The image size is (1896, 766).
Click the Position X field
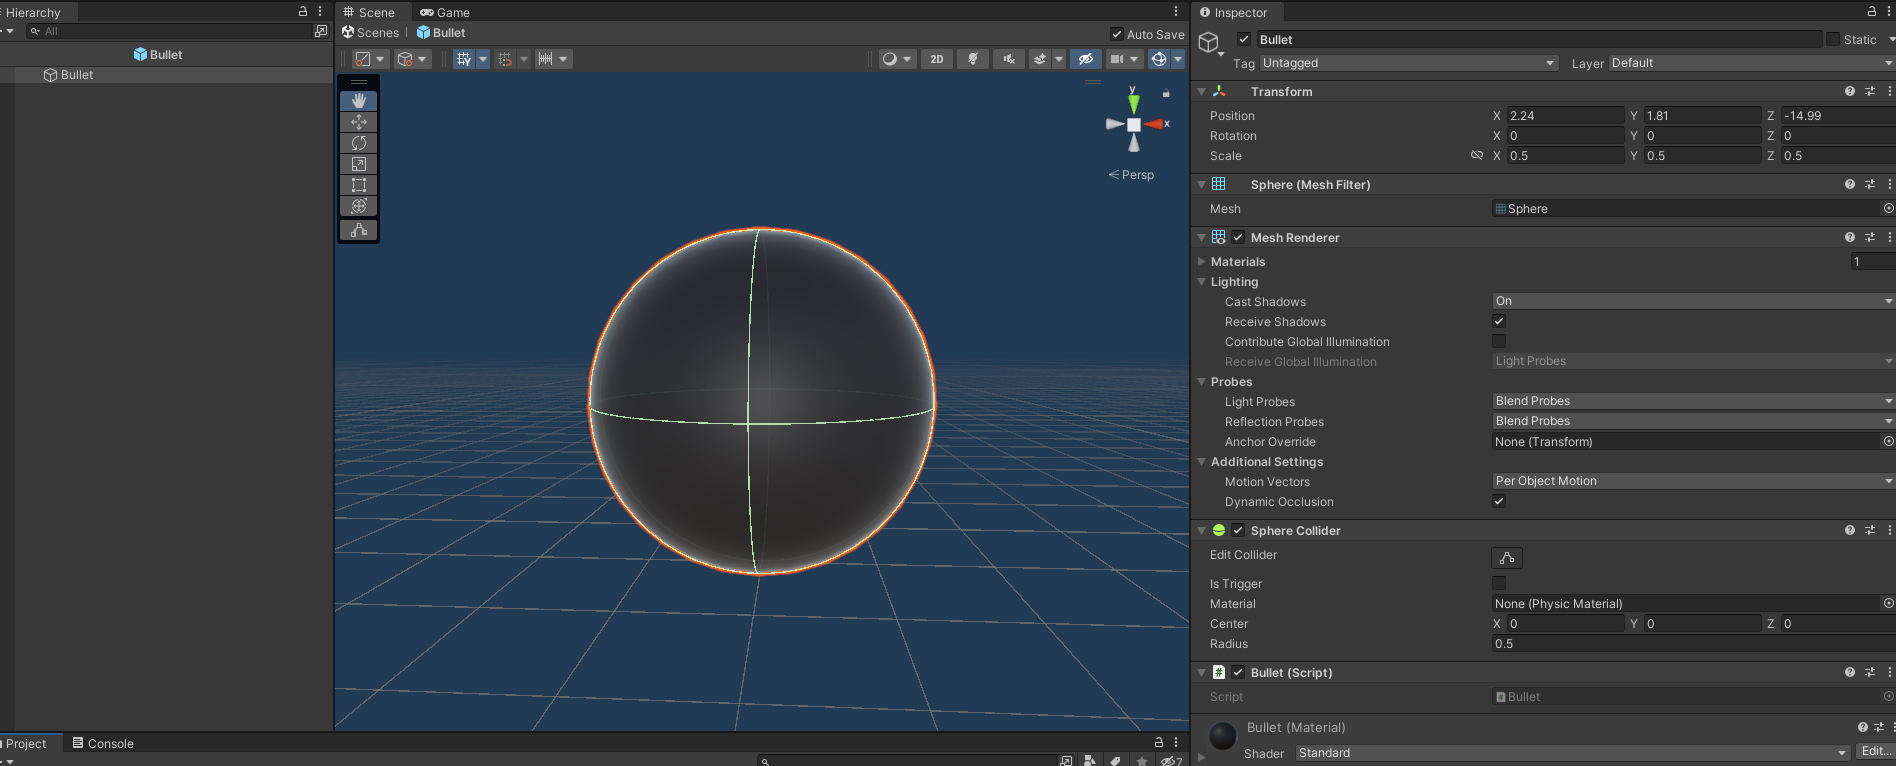coord(1565,115)
